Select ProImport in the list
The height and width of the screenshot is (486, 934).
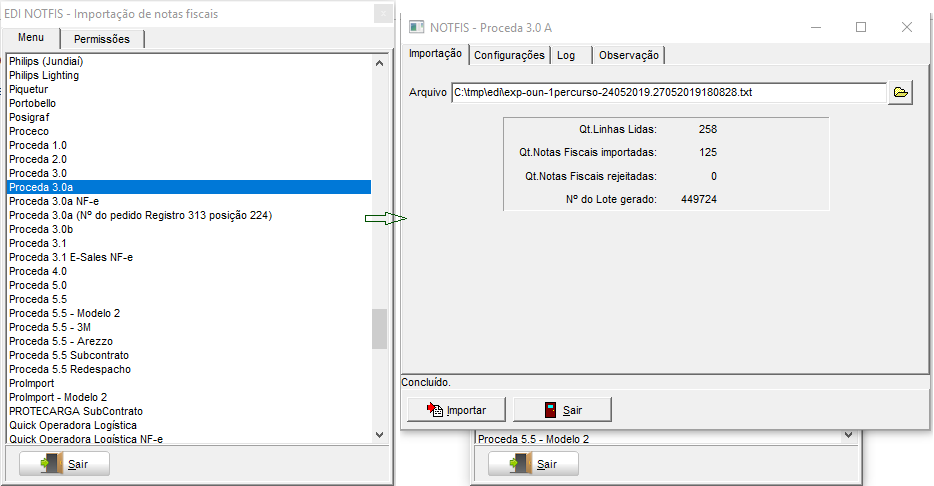coord(189,383)
